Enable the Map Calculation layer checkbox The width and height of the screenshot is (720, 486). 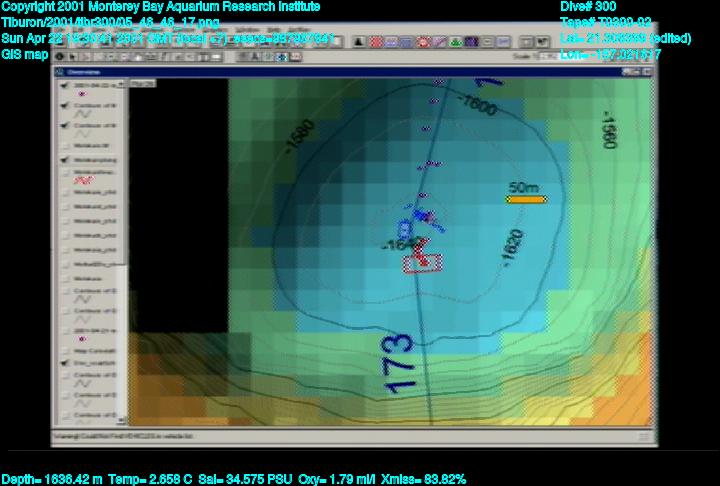[x=64, y=350]
